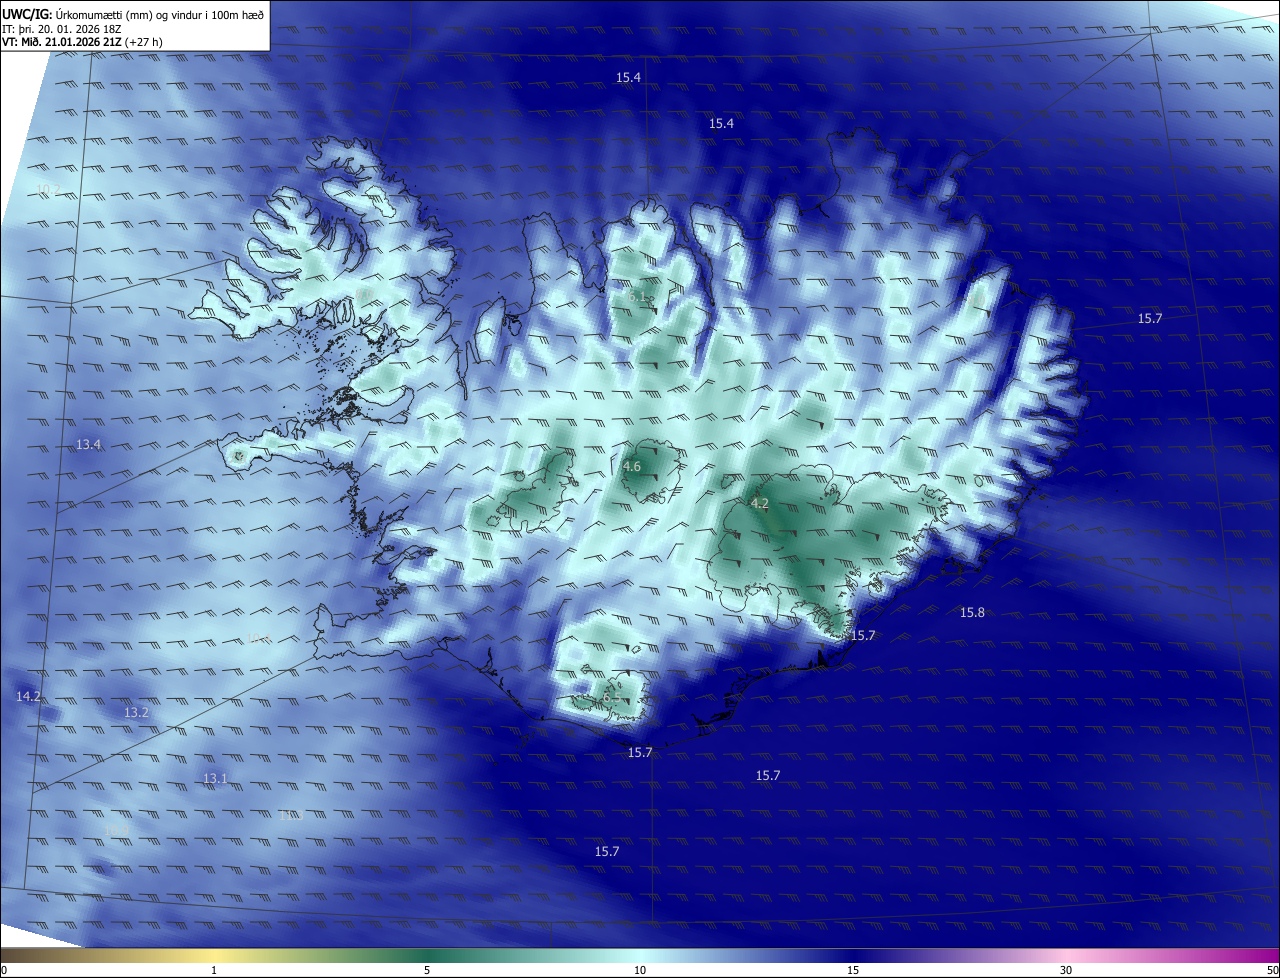Click the '0' tick on the colour scale
Image resolution: width=1280 pixels, height=978 pixels.
pos(4,970)
